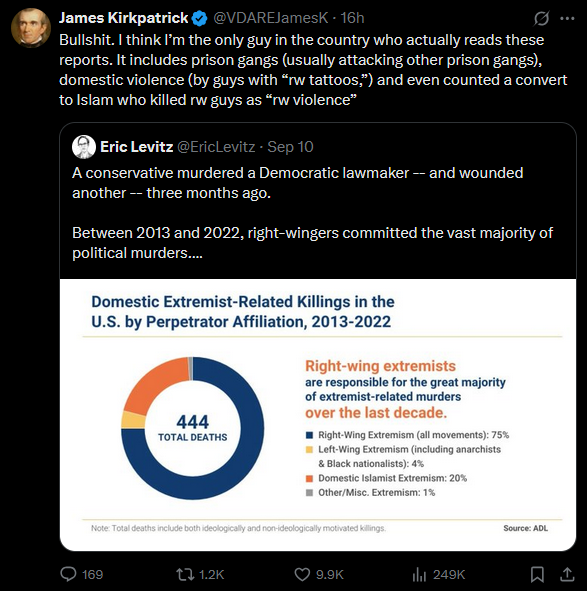
Task: Click the Sep 10 quoted tweet date
Action: tap(290, 147)
